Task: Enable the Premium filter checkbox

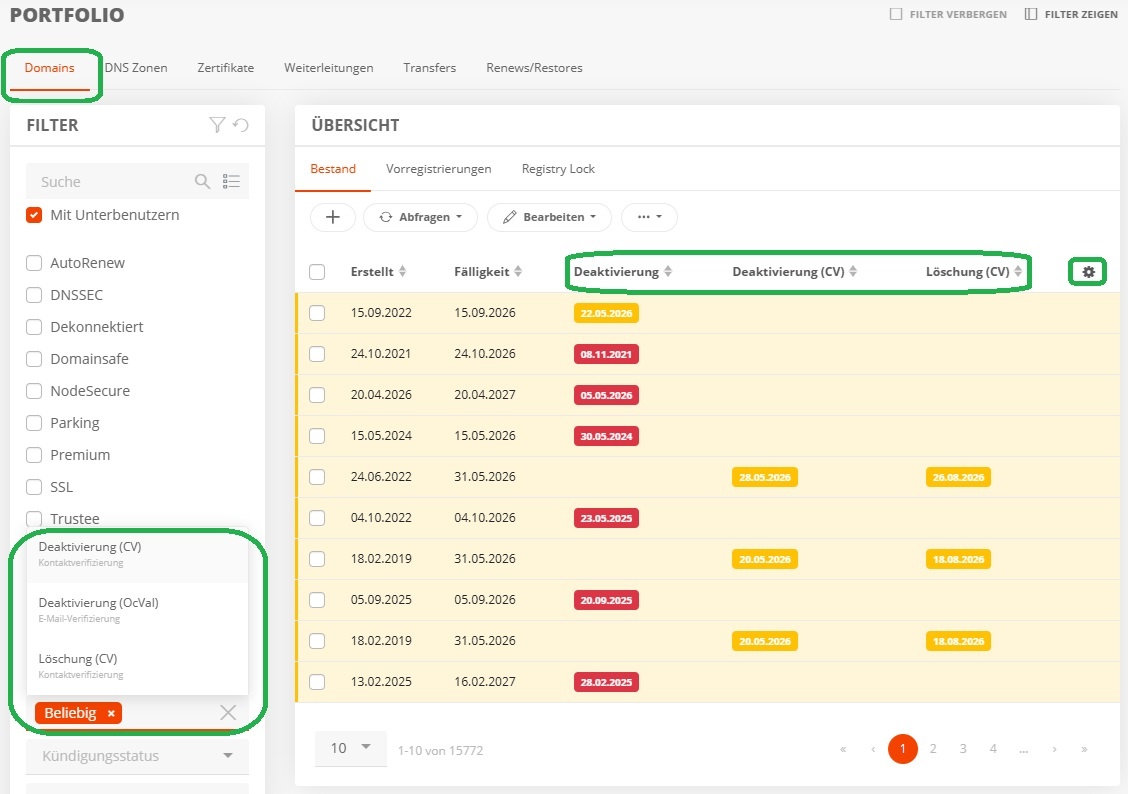Action: 34,455
